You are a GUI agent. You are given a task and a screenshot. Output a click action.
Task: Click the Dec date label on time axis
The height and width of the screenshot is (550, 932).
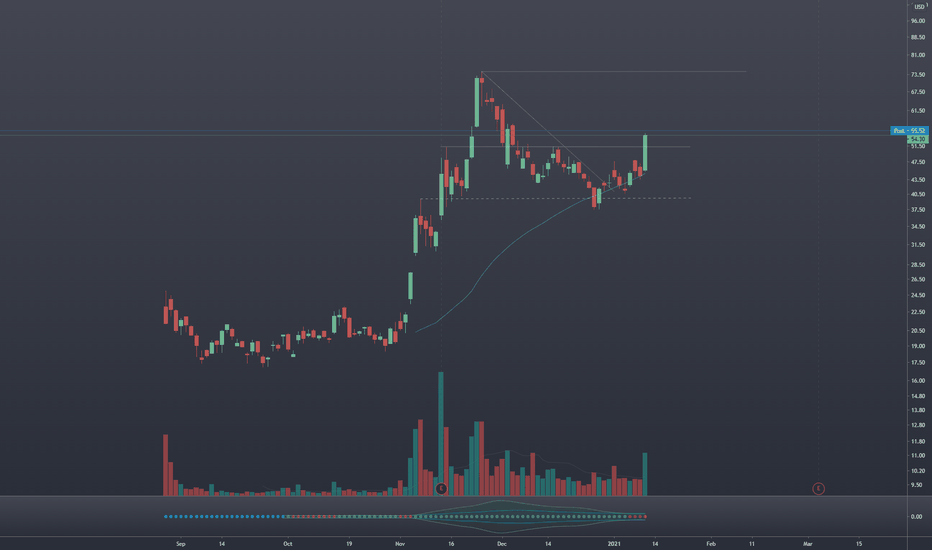click(502, 543)
